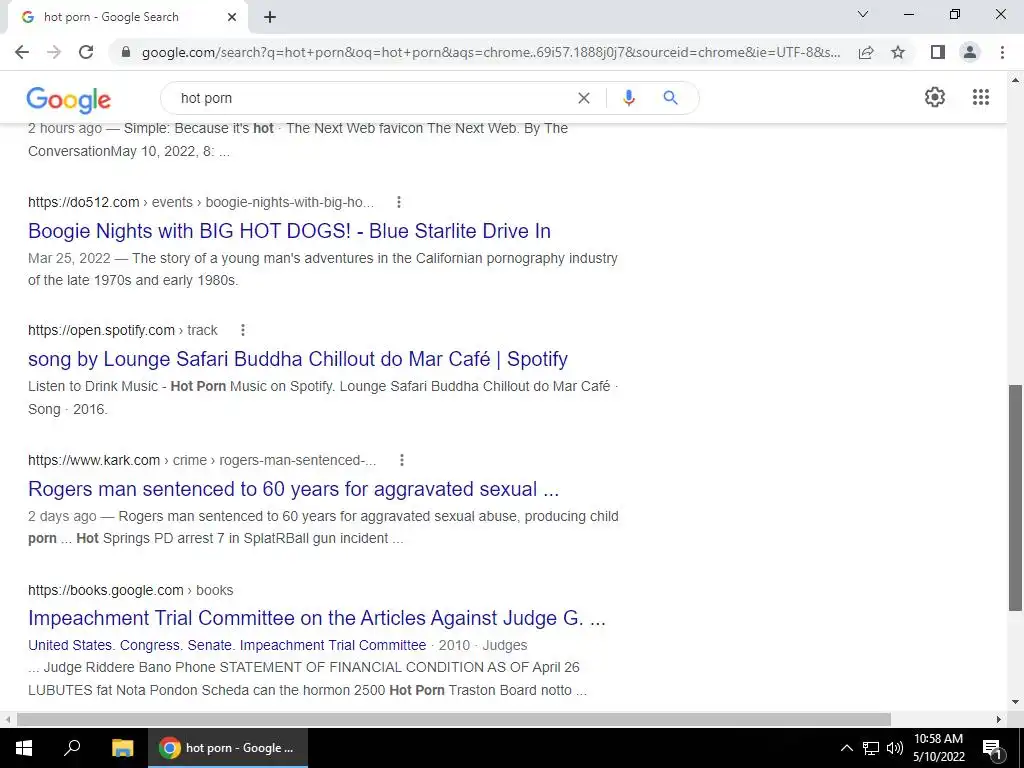Click the address bar URL

[x=491, y=52]
